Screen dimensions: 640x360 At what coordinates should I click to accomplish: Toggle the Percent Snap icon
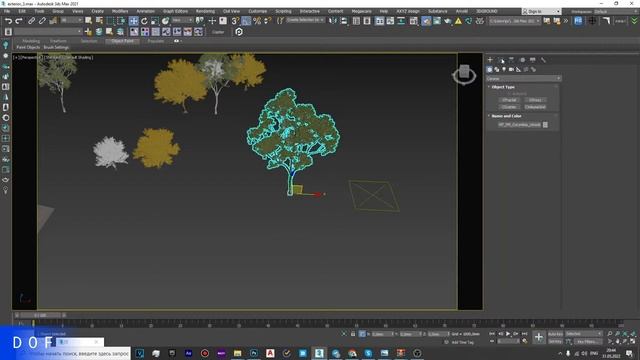257,20
